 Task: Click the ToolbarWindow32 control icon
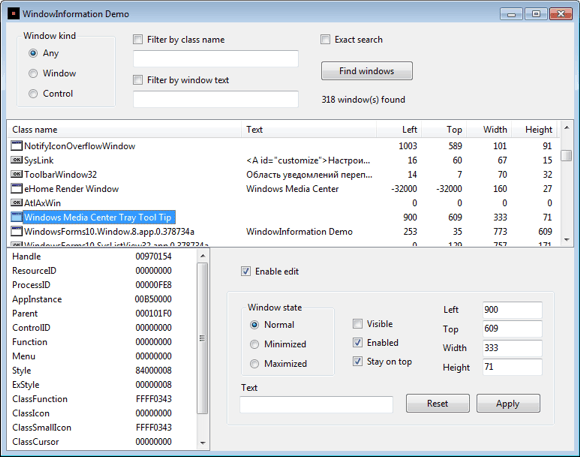[17, 174]
